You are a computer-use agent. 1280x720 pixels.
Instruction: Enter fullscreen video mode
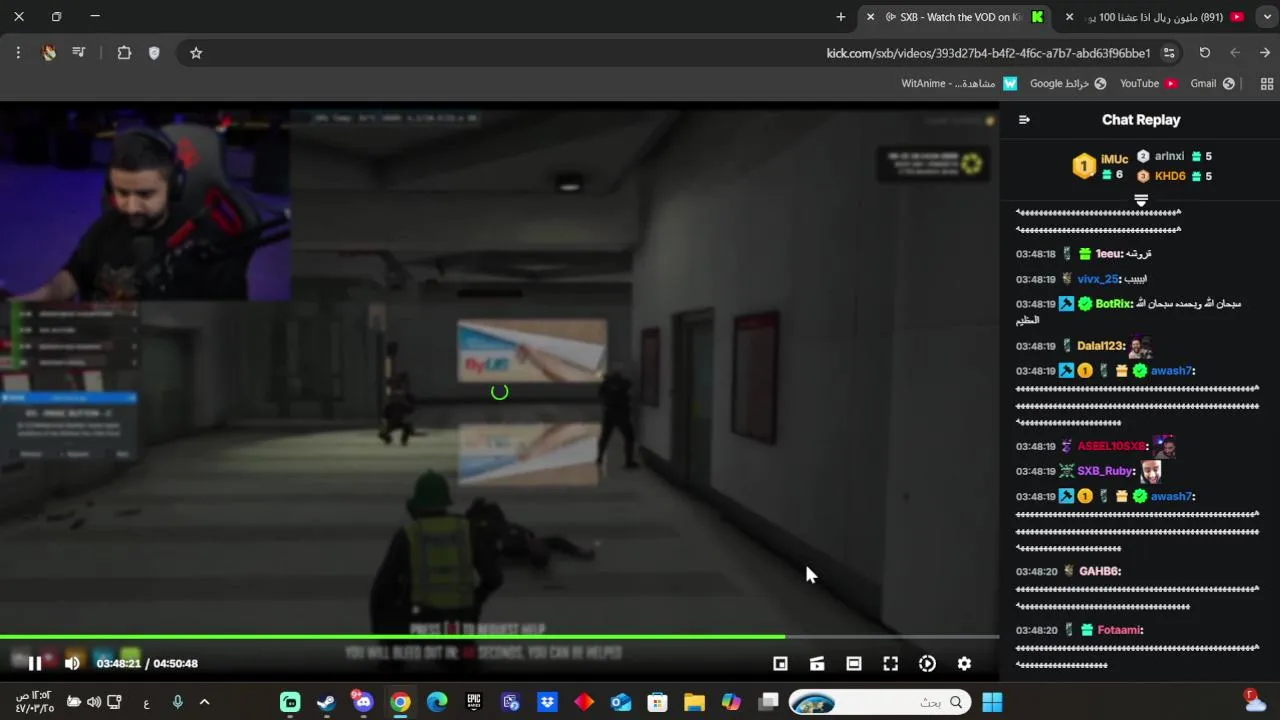(890, 663)
